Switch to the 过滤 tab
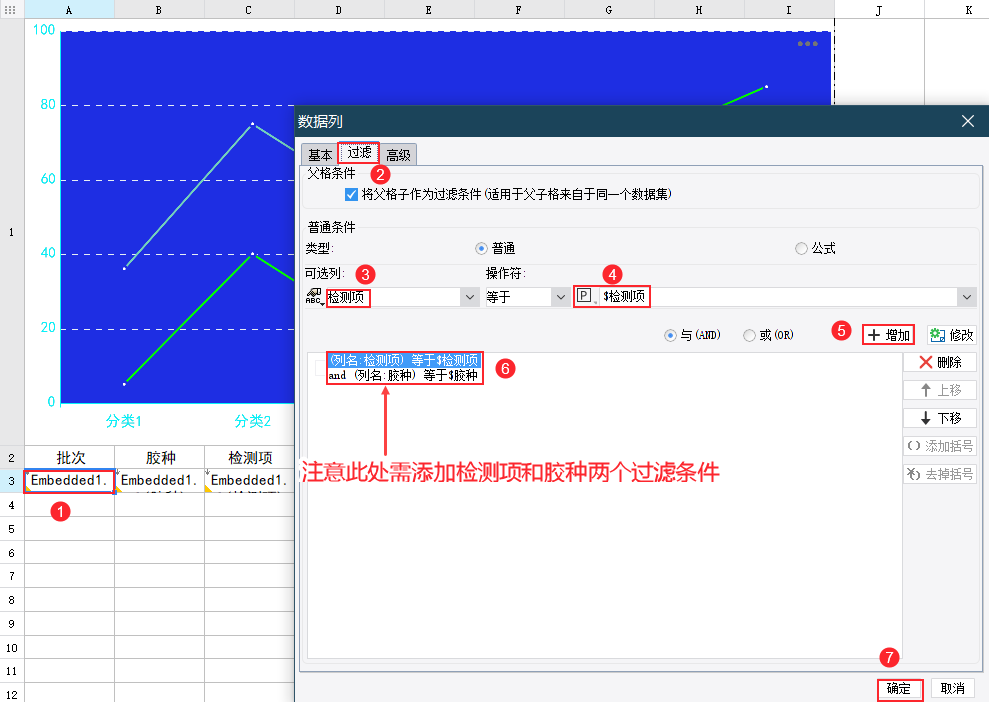This screenshot has width=989, height=702. [359, 153]
